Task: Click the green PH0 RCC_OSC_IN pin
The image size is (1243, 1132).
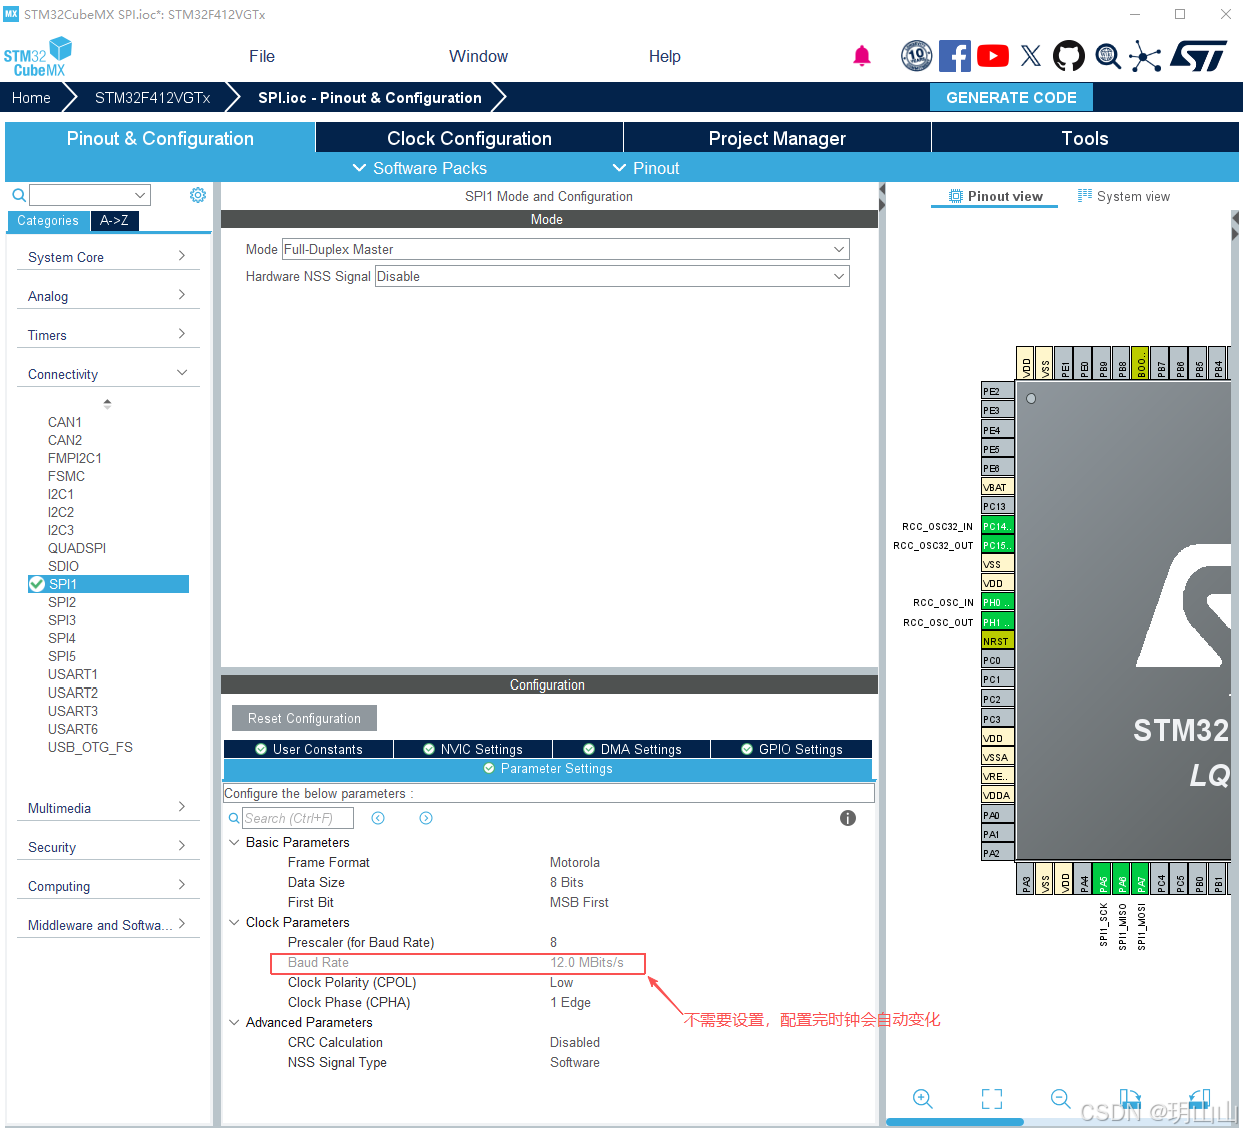Action: pos(998,602)
